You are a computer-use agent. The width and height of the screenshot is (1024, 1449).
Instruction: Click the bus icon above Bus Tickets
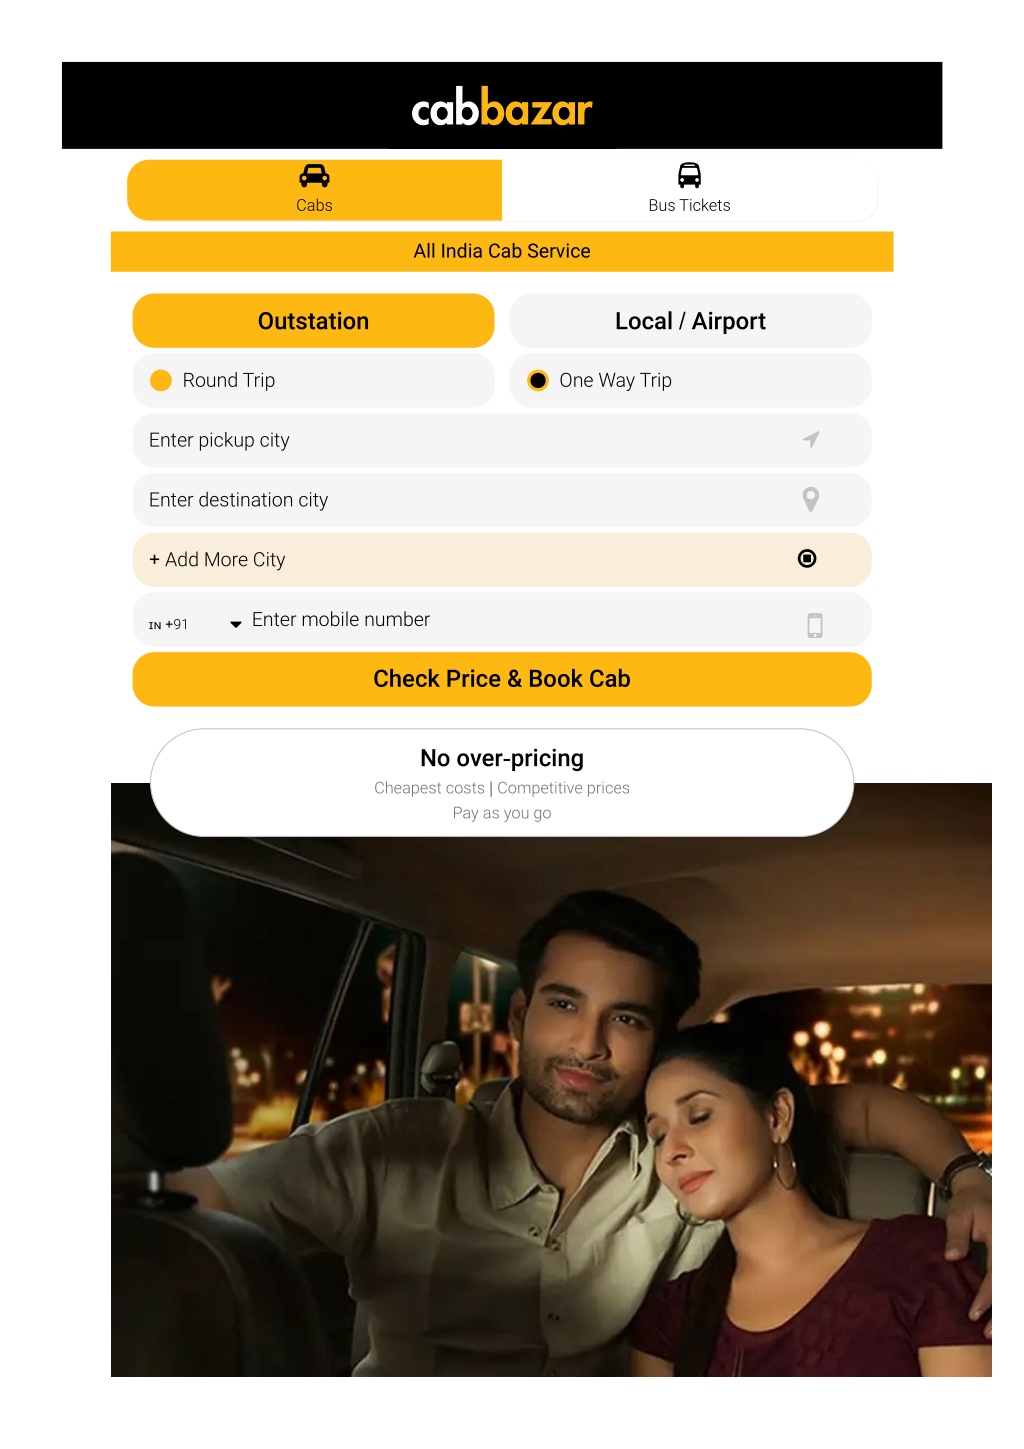689,175
